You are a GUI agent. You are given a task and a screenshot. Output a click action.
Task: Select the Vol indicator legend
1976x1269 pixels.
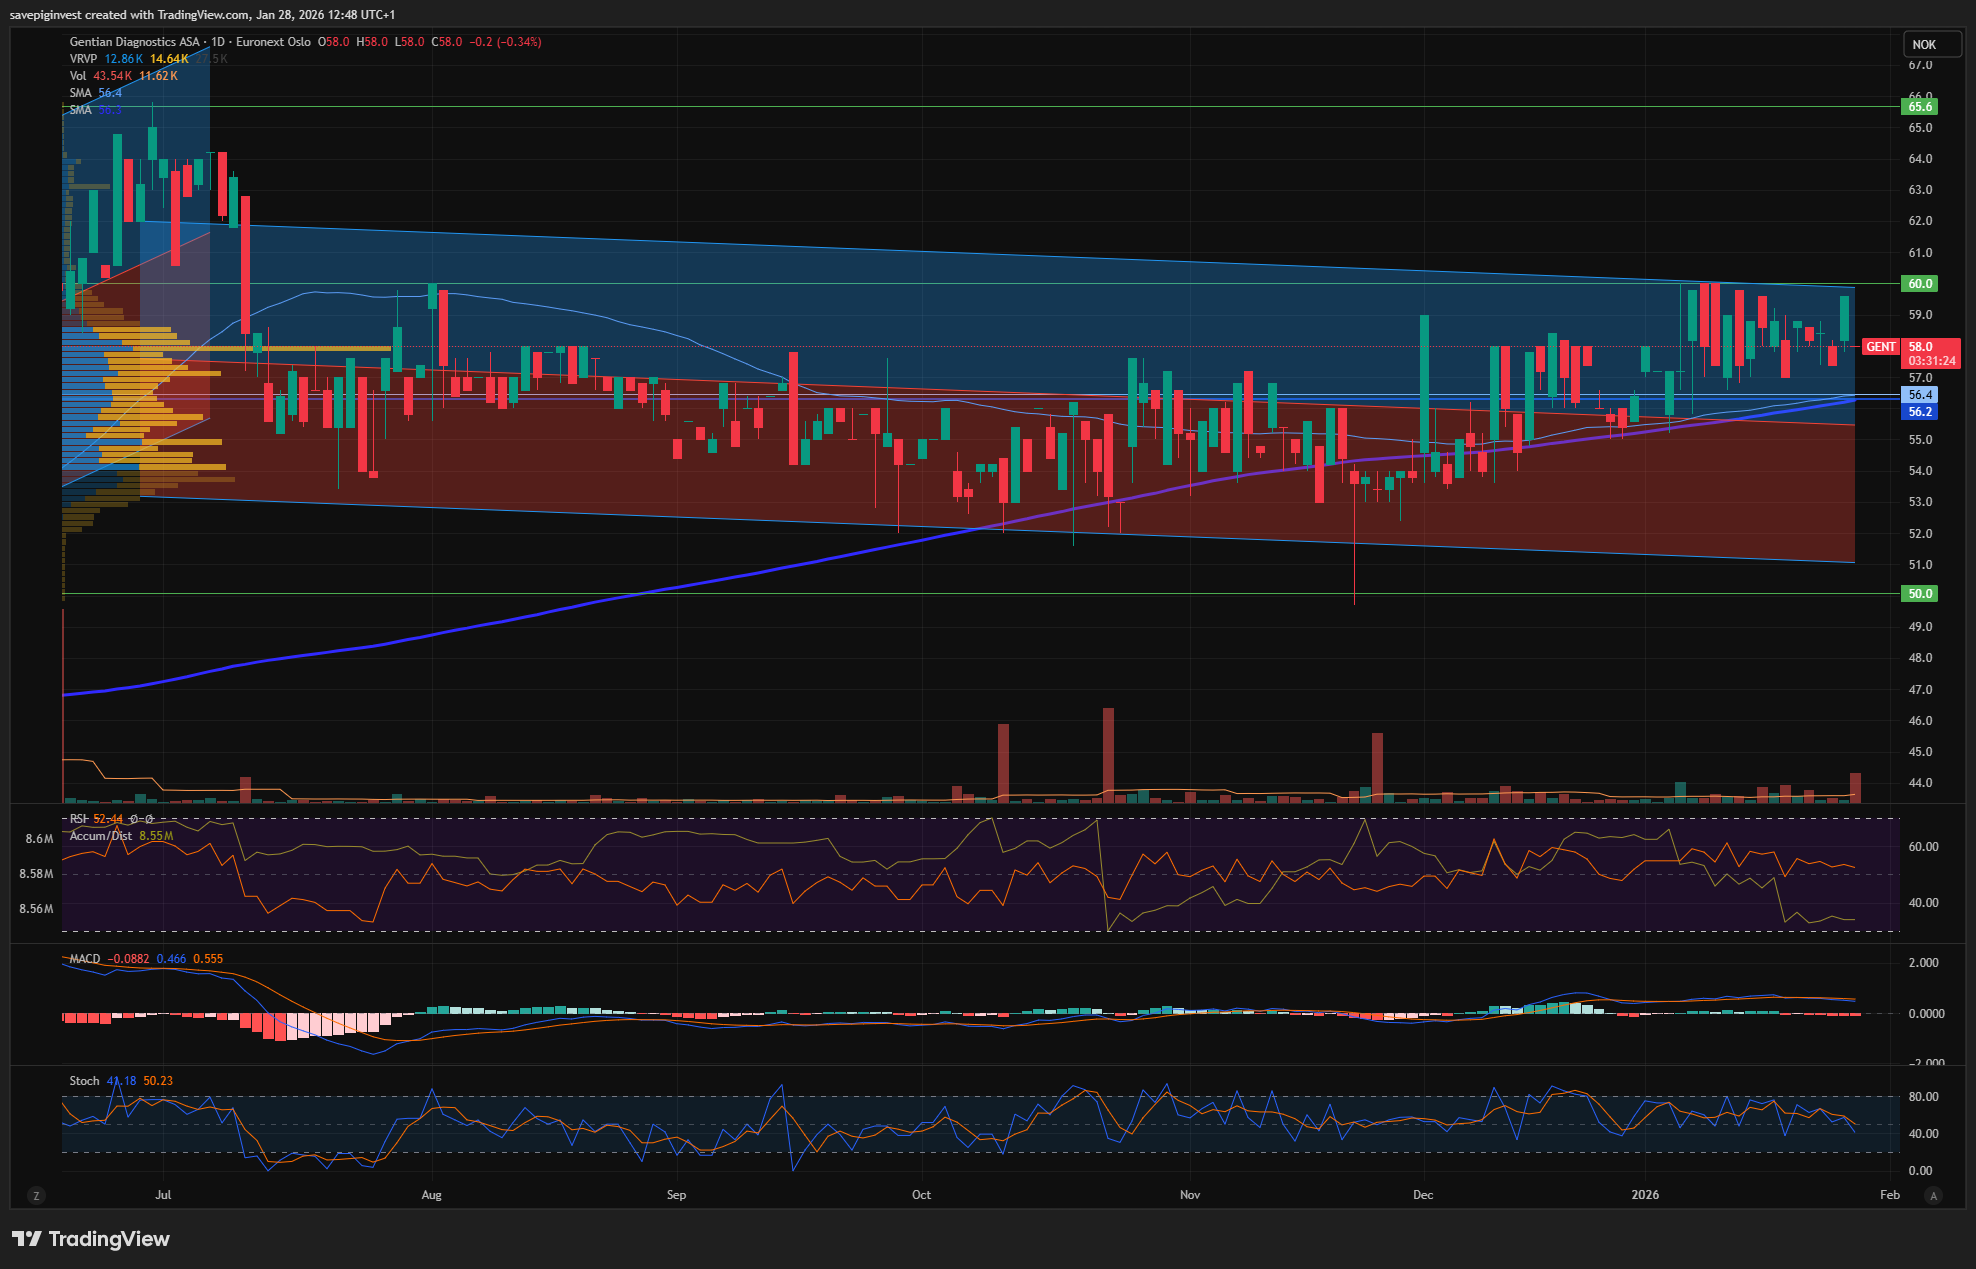coord(78,76)
